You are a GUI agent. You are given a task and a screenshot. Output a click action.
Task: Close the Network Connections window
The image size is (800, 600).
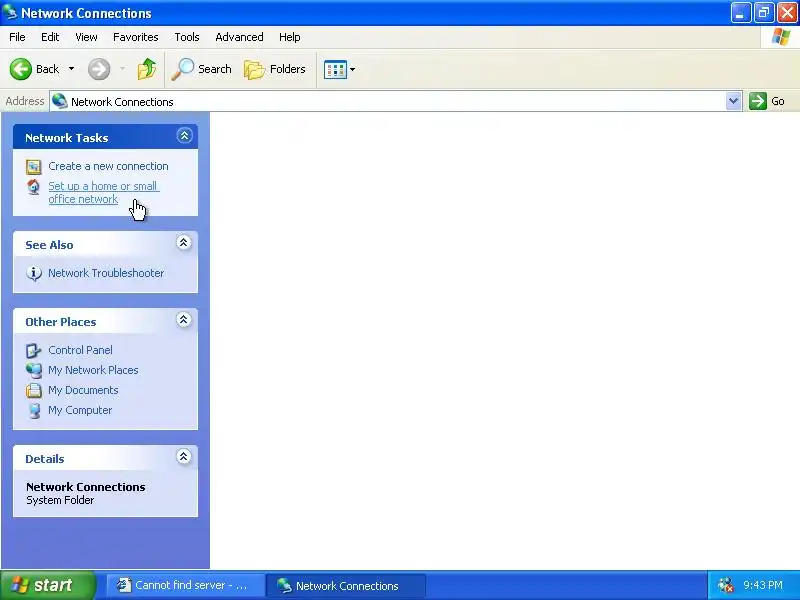point(787,13)
